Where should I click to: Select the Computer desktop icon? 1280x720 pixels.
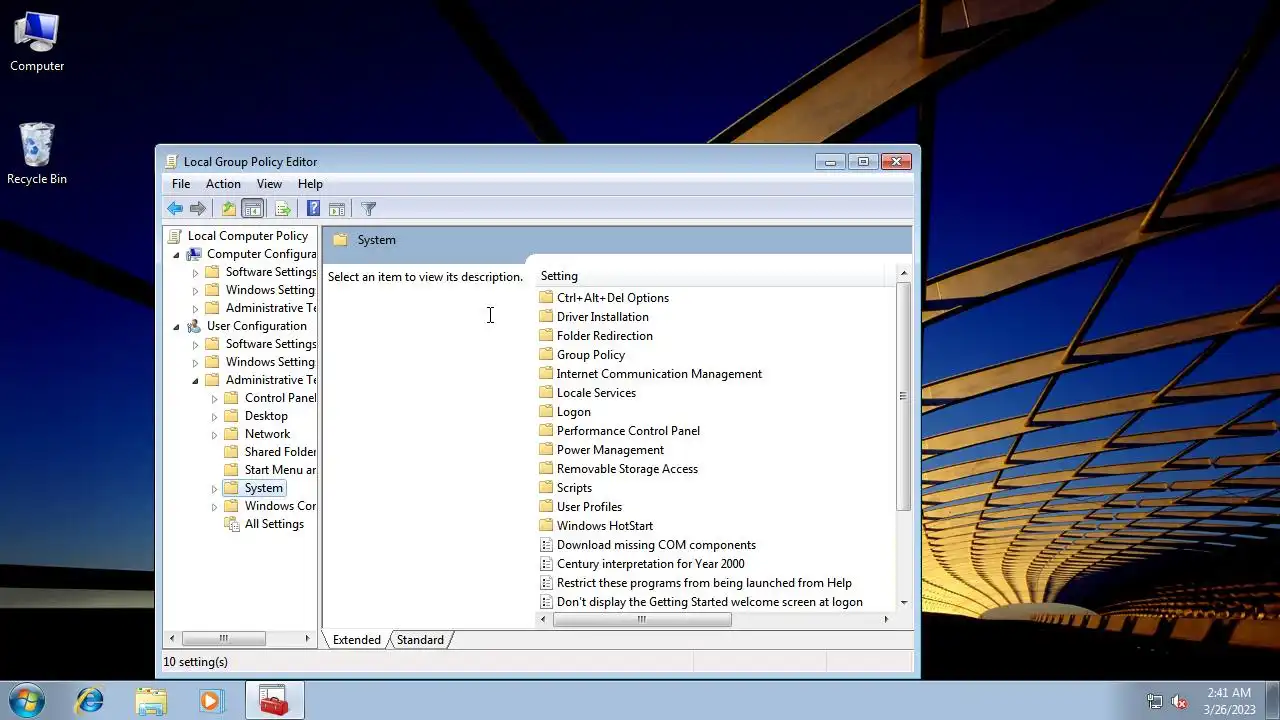point(37,42)
